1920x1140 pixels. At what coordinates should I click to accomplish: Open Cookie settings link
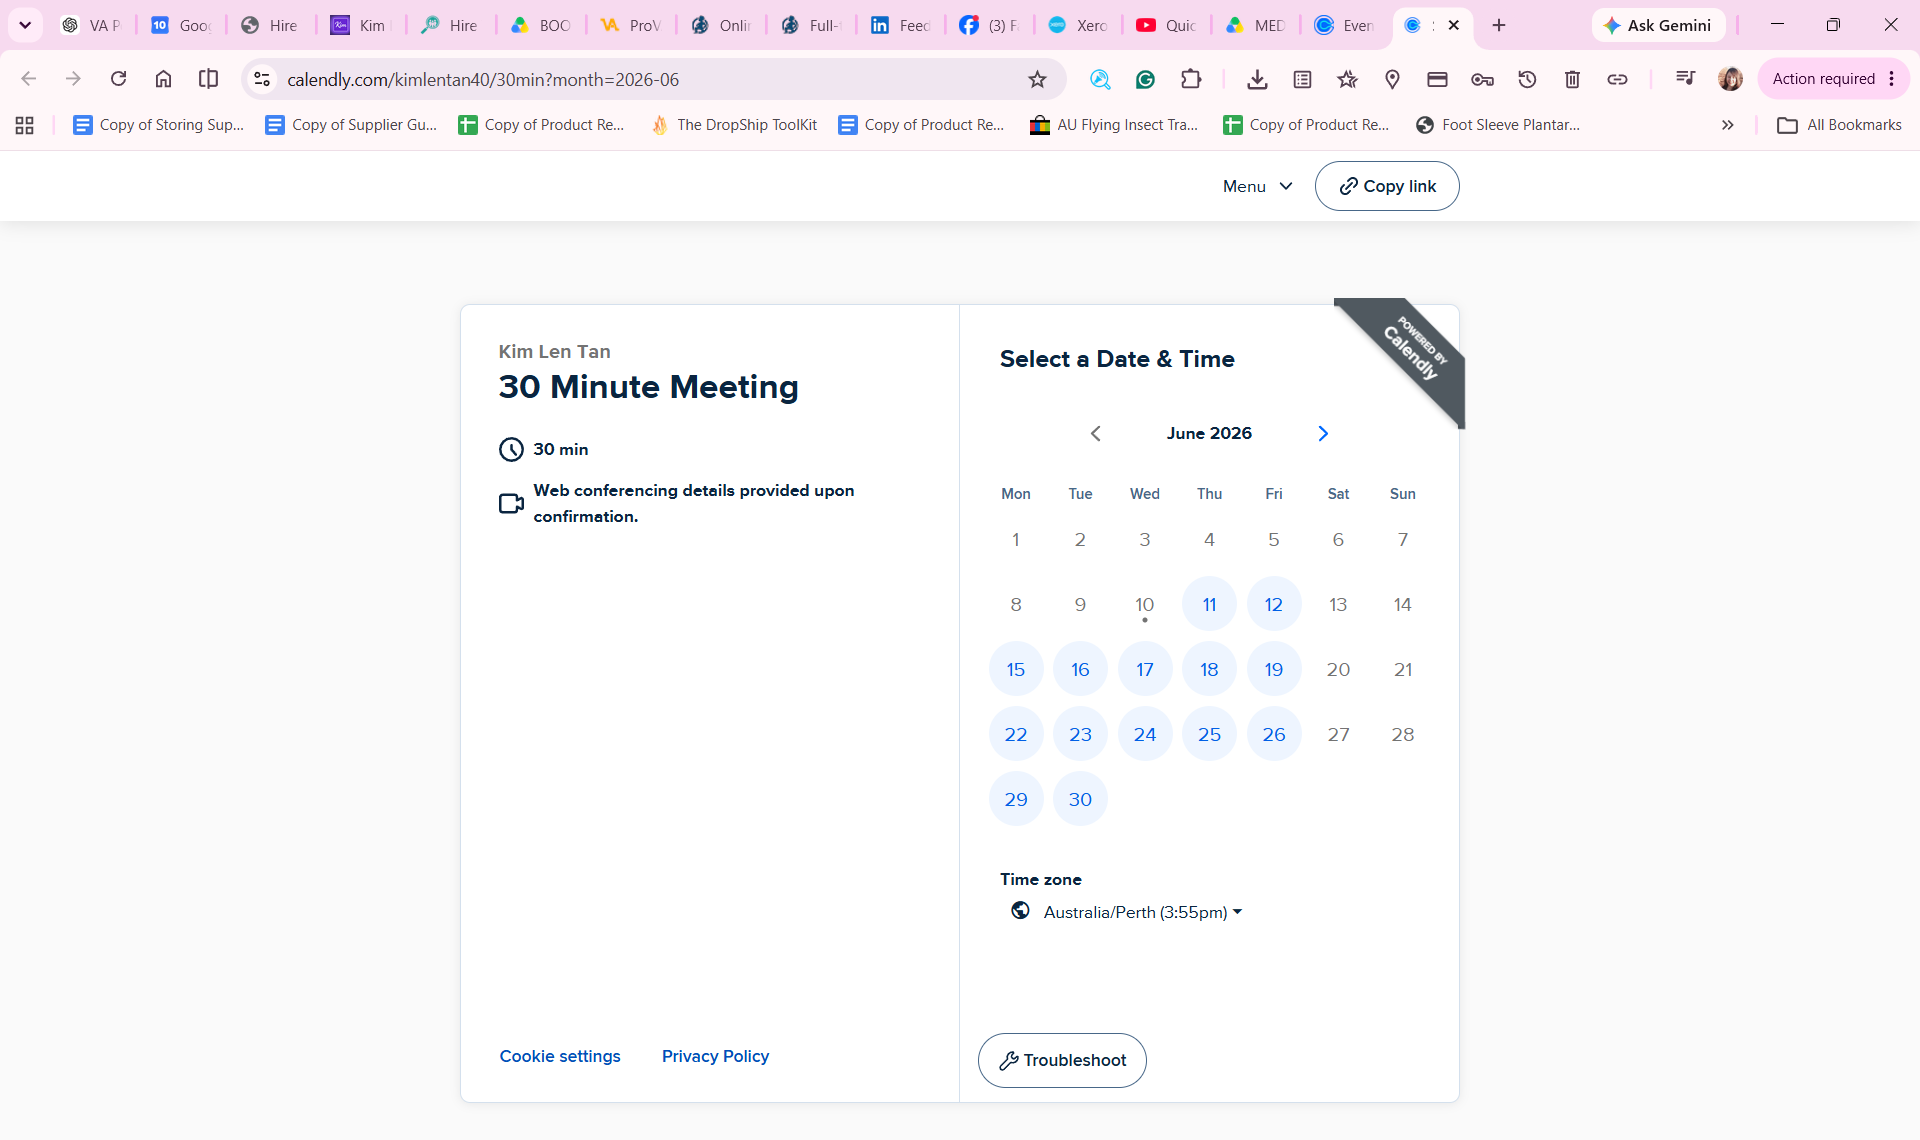coord(560,1056)
